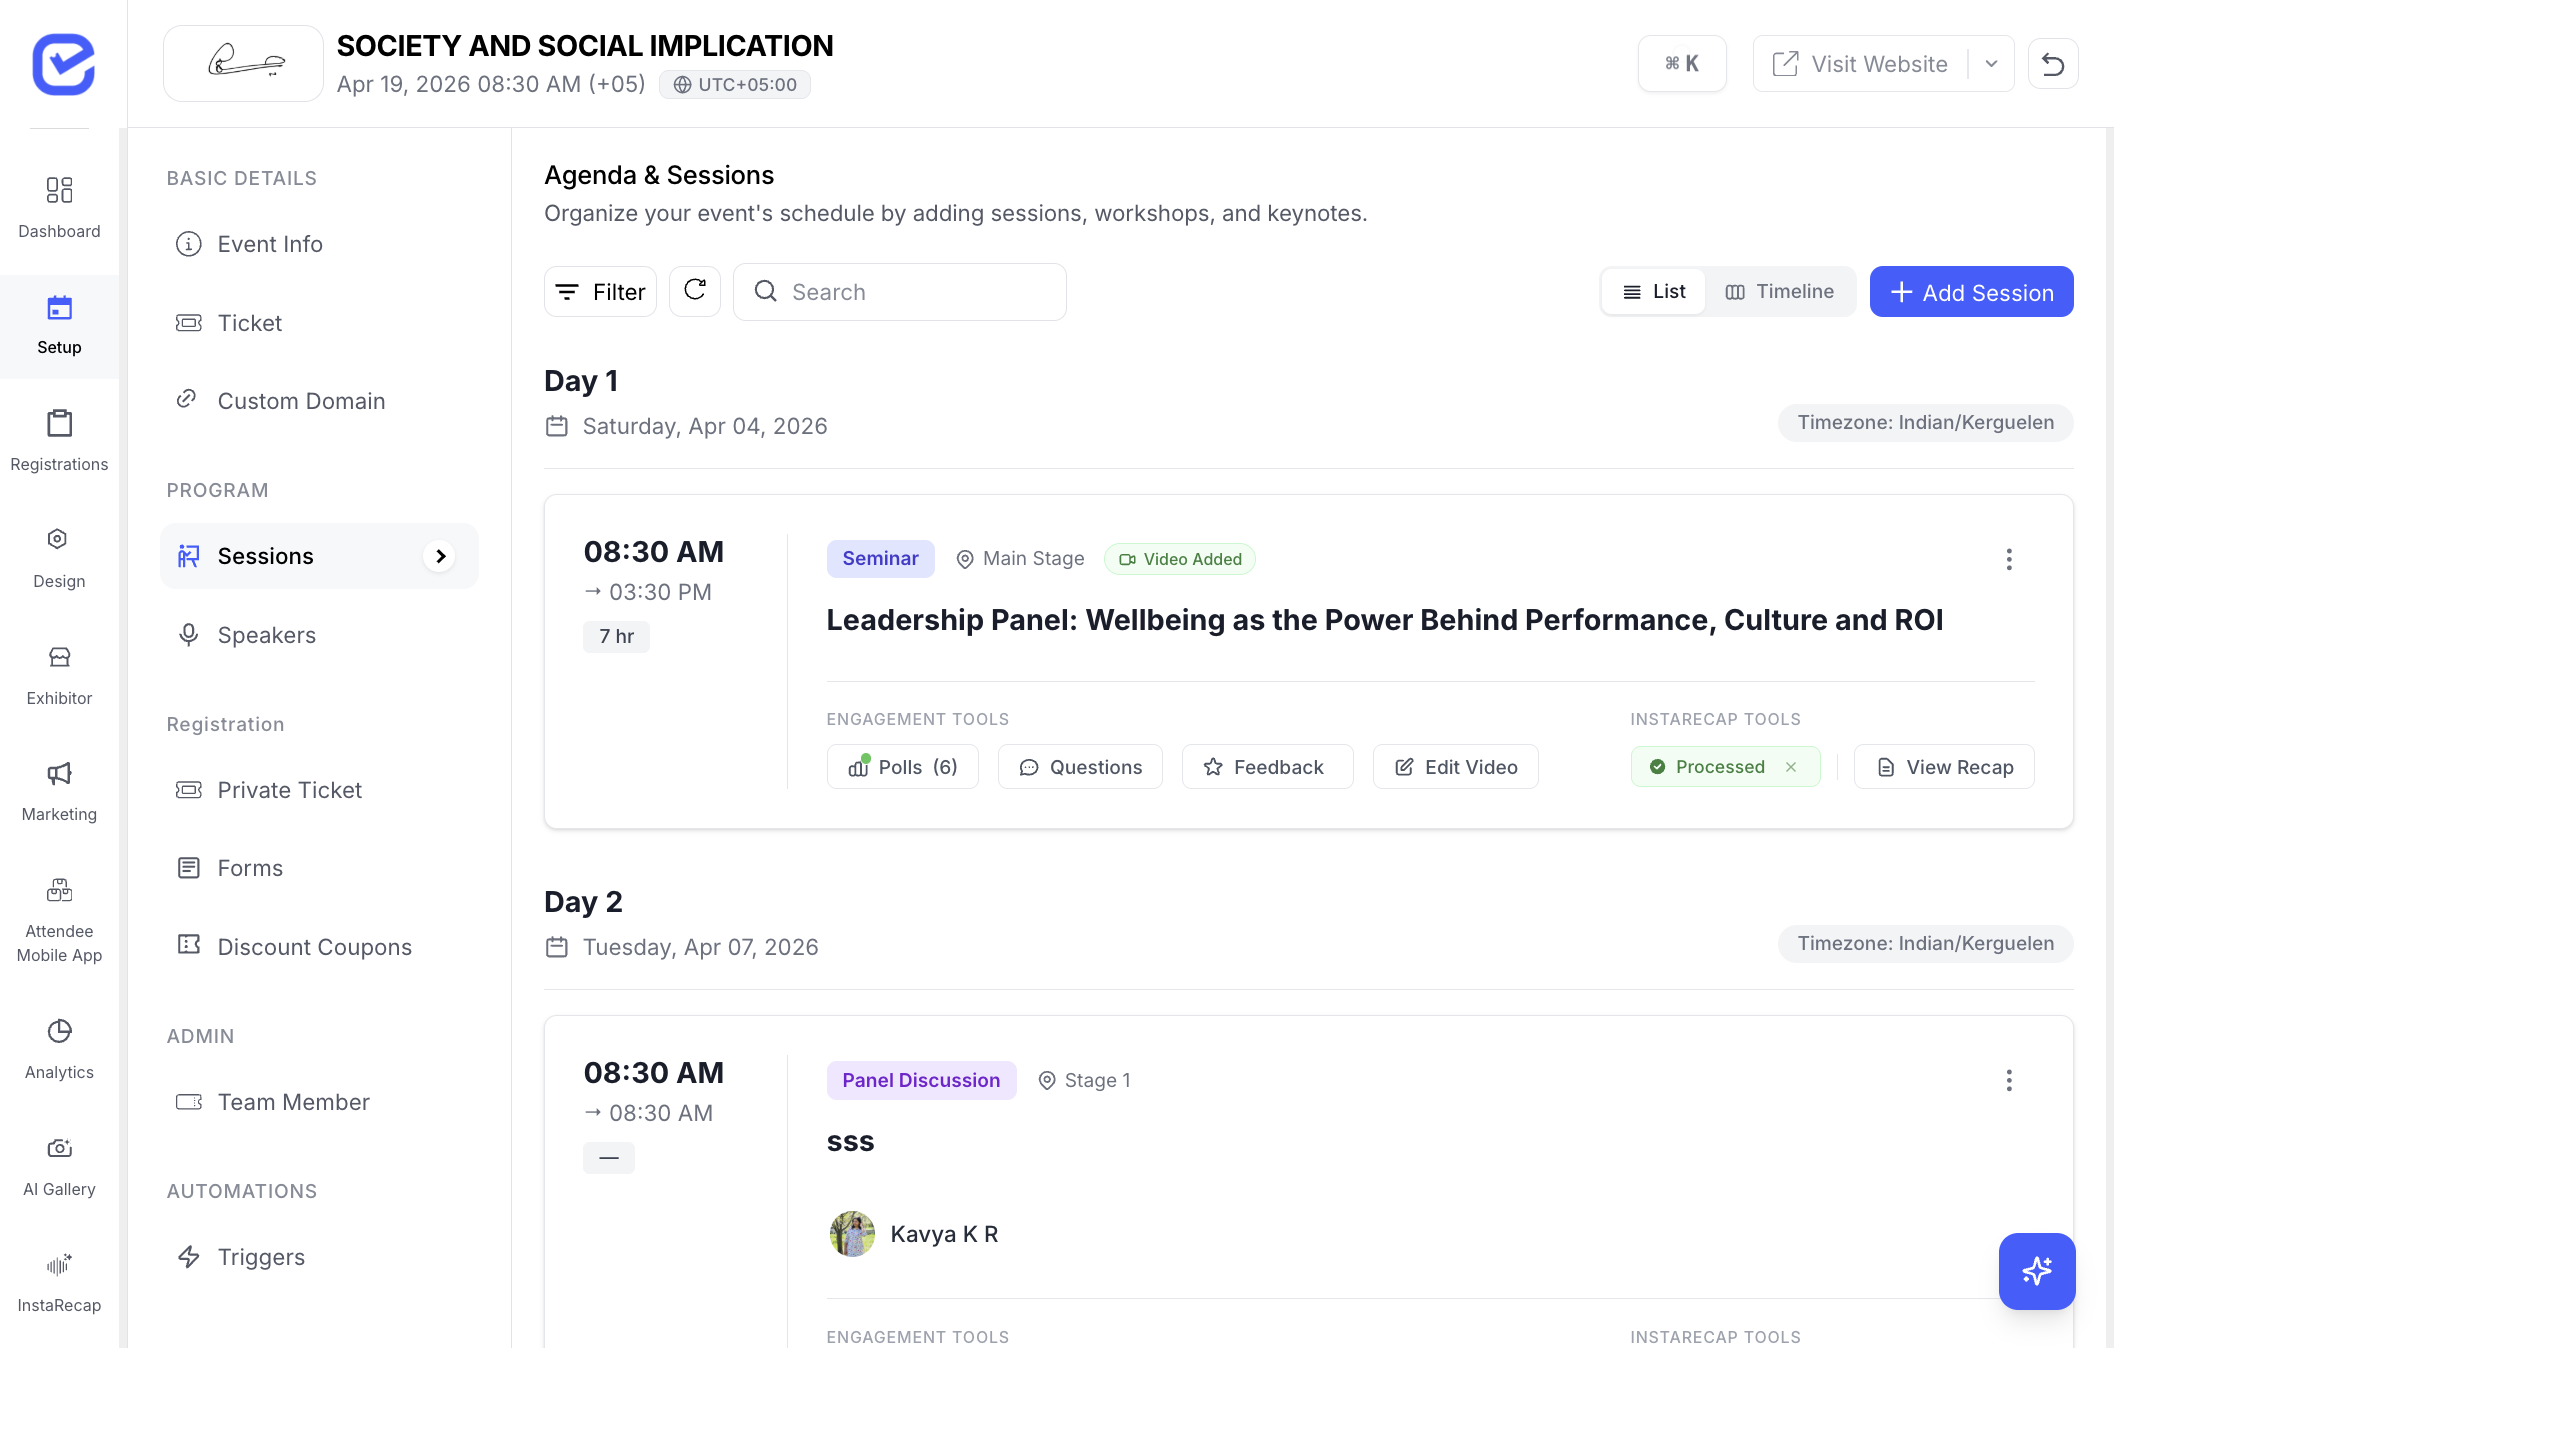Click the Saturday, Apr 04, 2026 date

[x=705, y=426]
